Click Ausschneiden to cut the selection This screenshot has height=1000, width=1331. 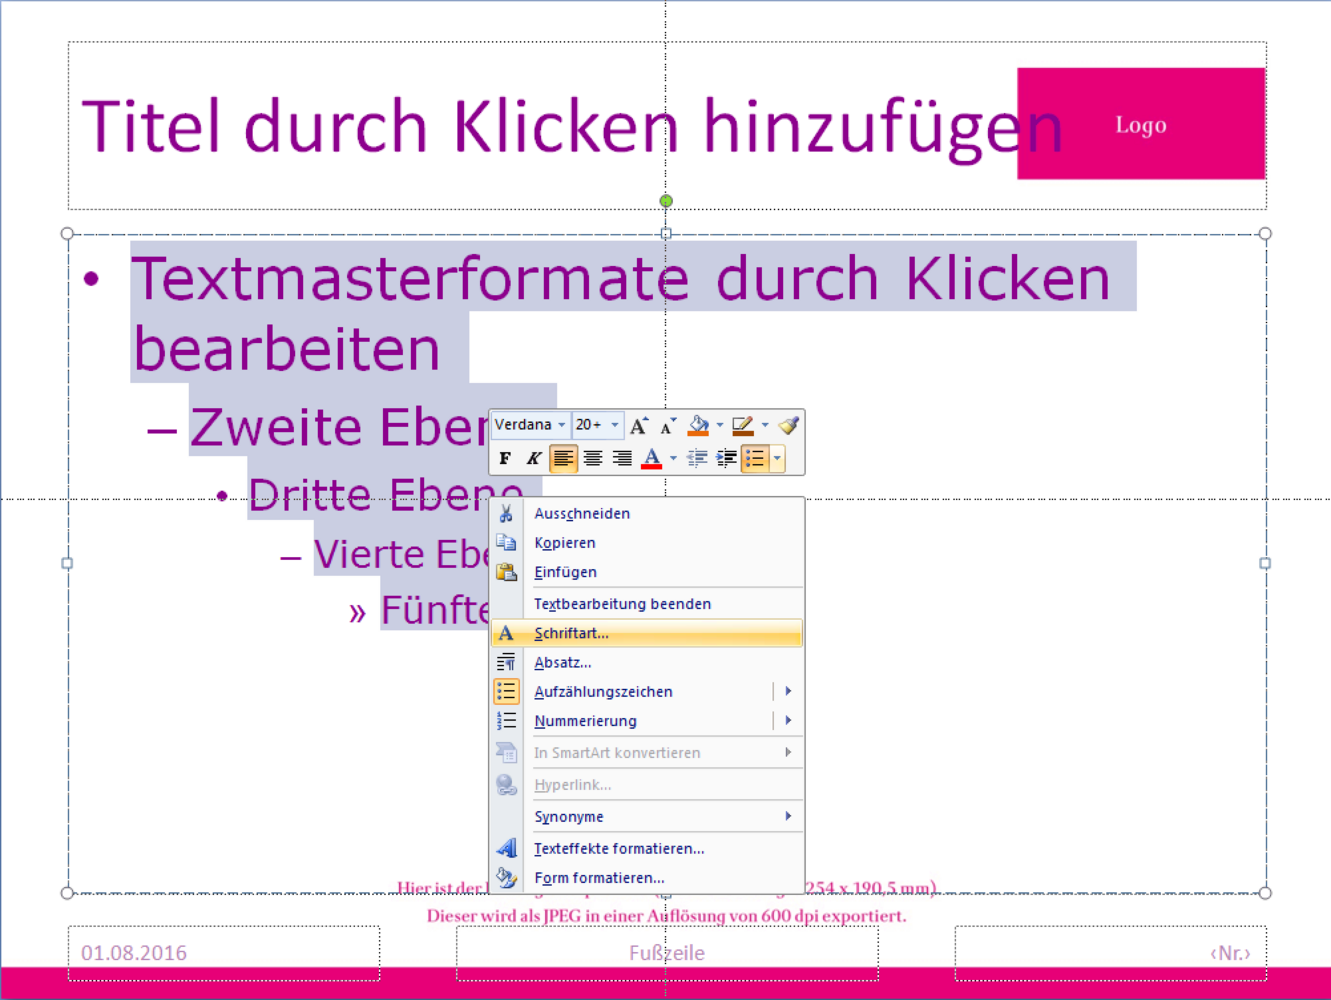pyautogui.click(x=581, y=513)
